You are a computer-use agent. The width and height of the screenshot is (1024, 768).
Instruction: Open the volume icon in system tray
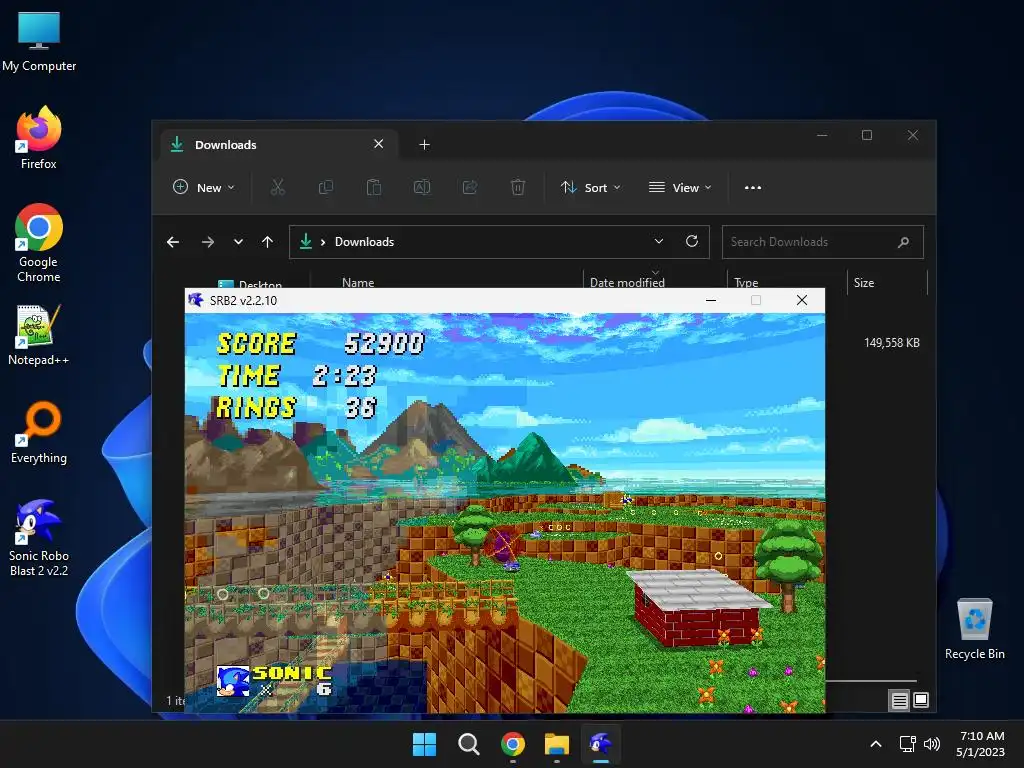click(932, 744)
